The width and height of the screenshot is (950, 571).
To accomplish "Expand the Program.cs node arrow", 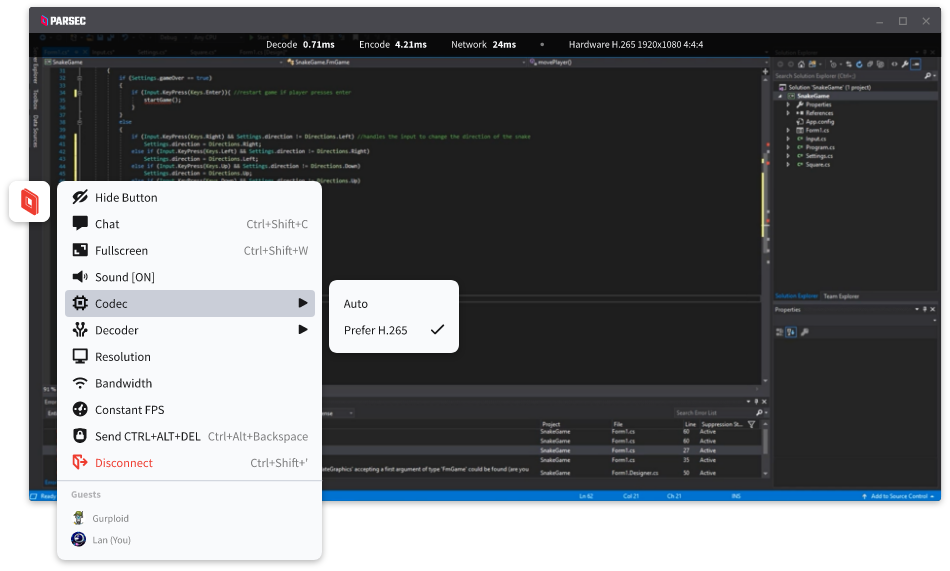I will click(788, 147).
